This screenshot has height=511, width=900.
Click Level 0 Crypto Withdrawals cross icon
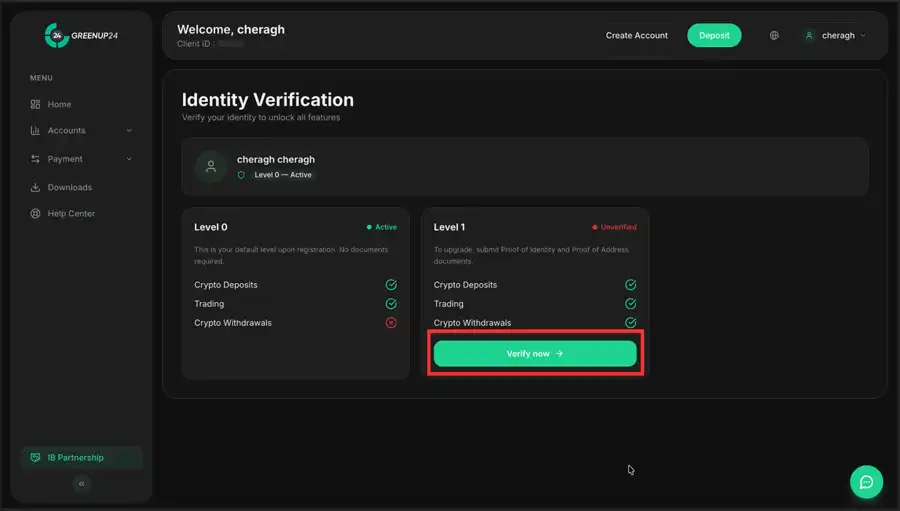coord(391,323)
